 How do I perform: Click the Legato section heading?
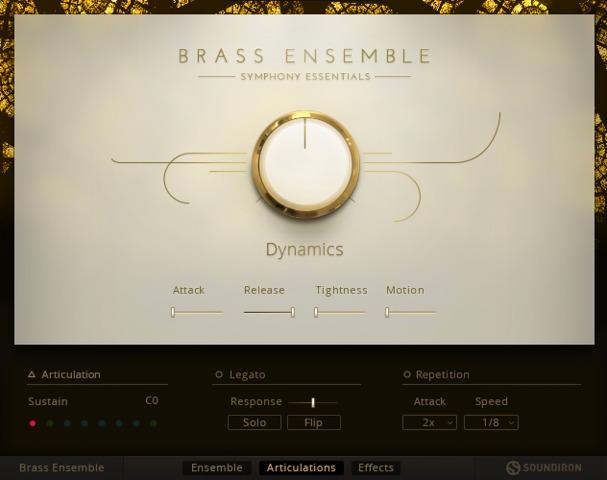(x=247, y=375)
